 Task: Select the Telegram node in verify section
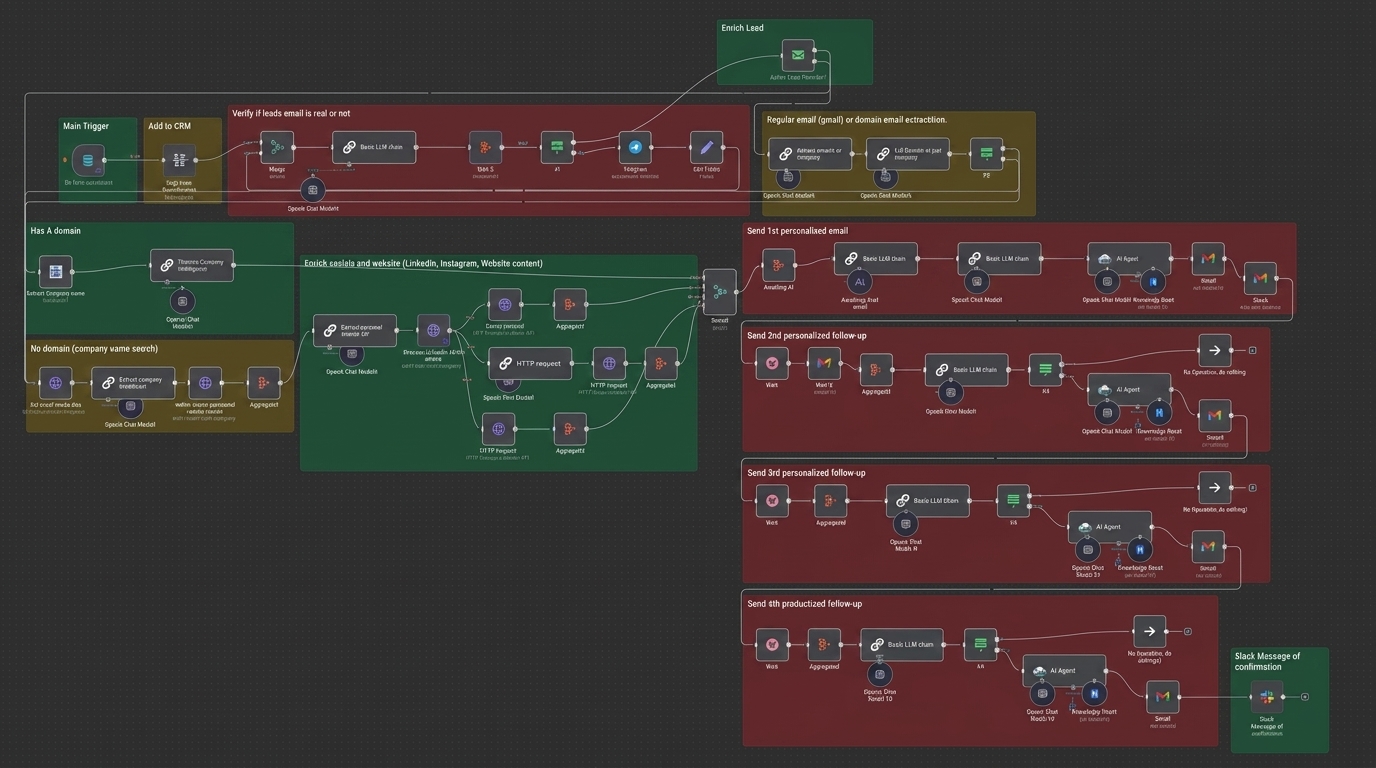(x=635, y=148)
